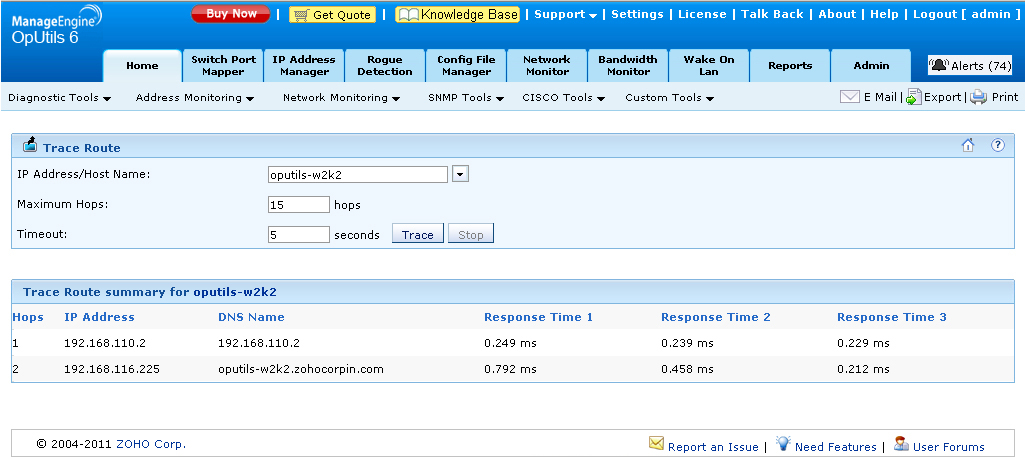Open the Wake On Lan tab
The image size is (1027, 459).
pyautogui.click(x=709, y=65)
